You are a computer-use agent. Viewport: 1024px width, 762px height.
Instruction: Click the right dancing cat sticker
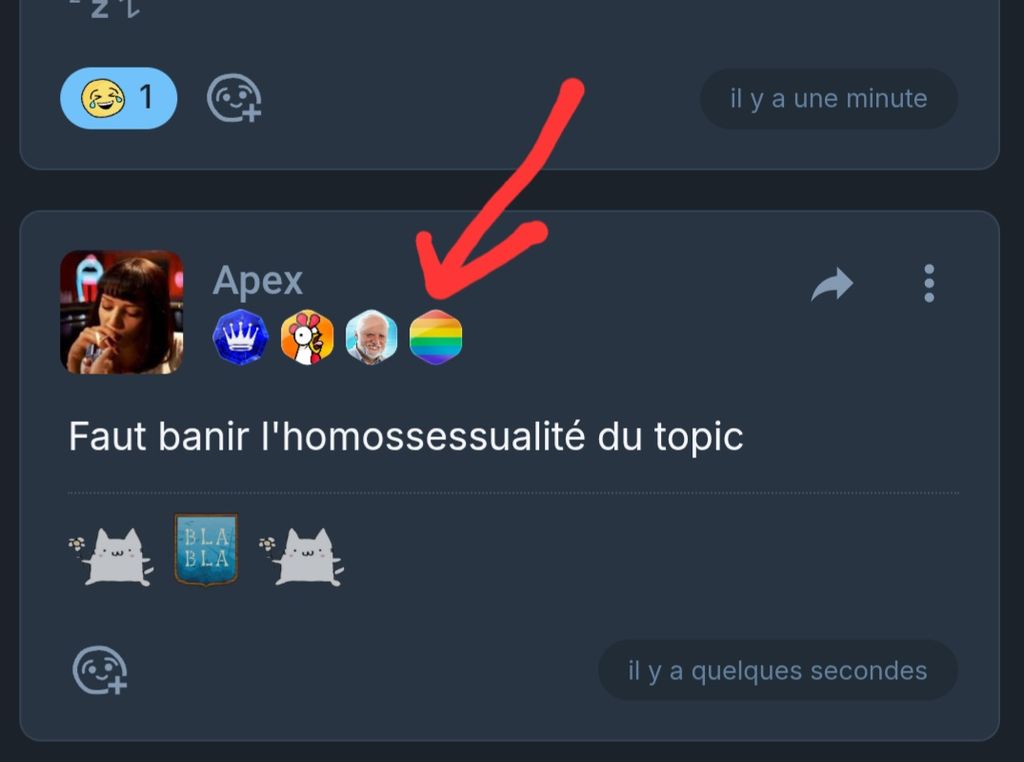tap(301, 557)
